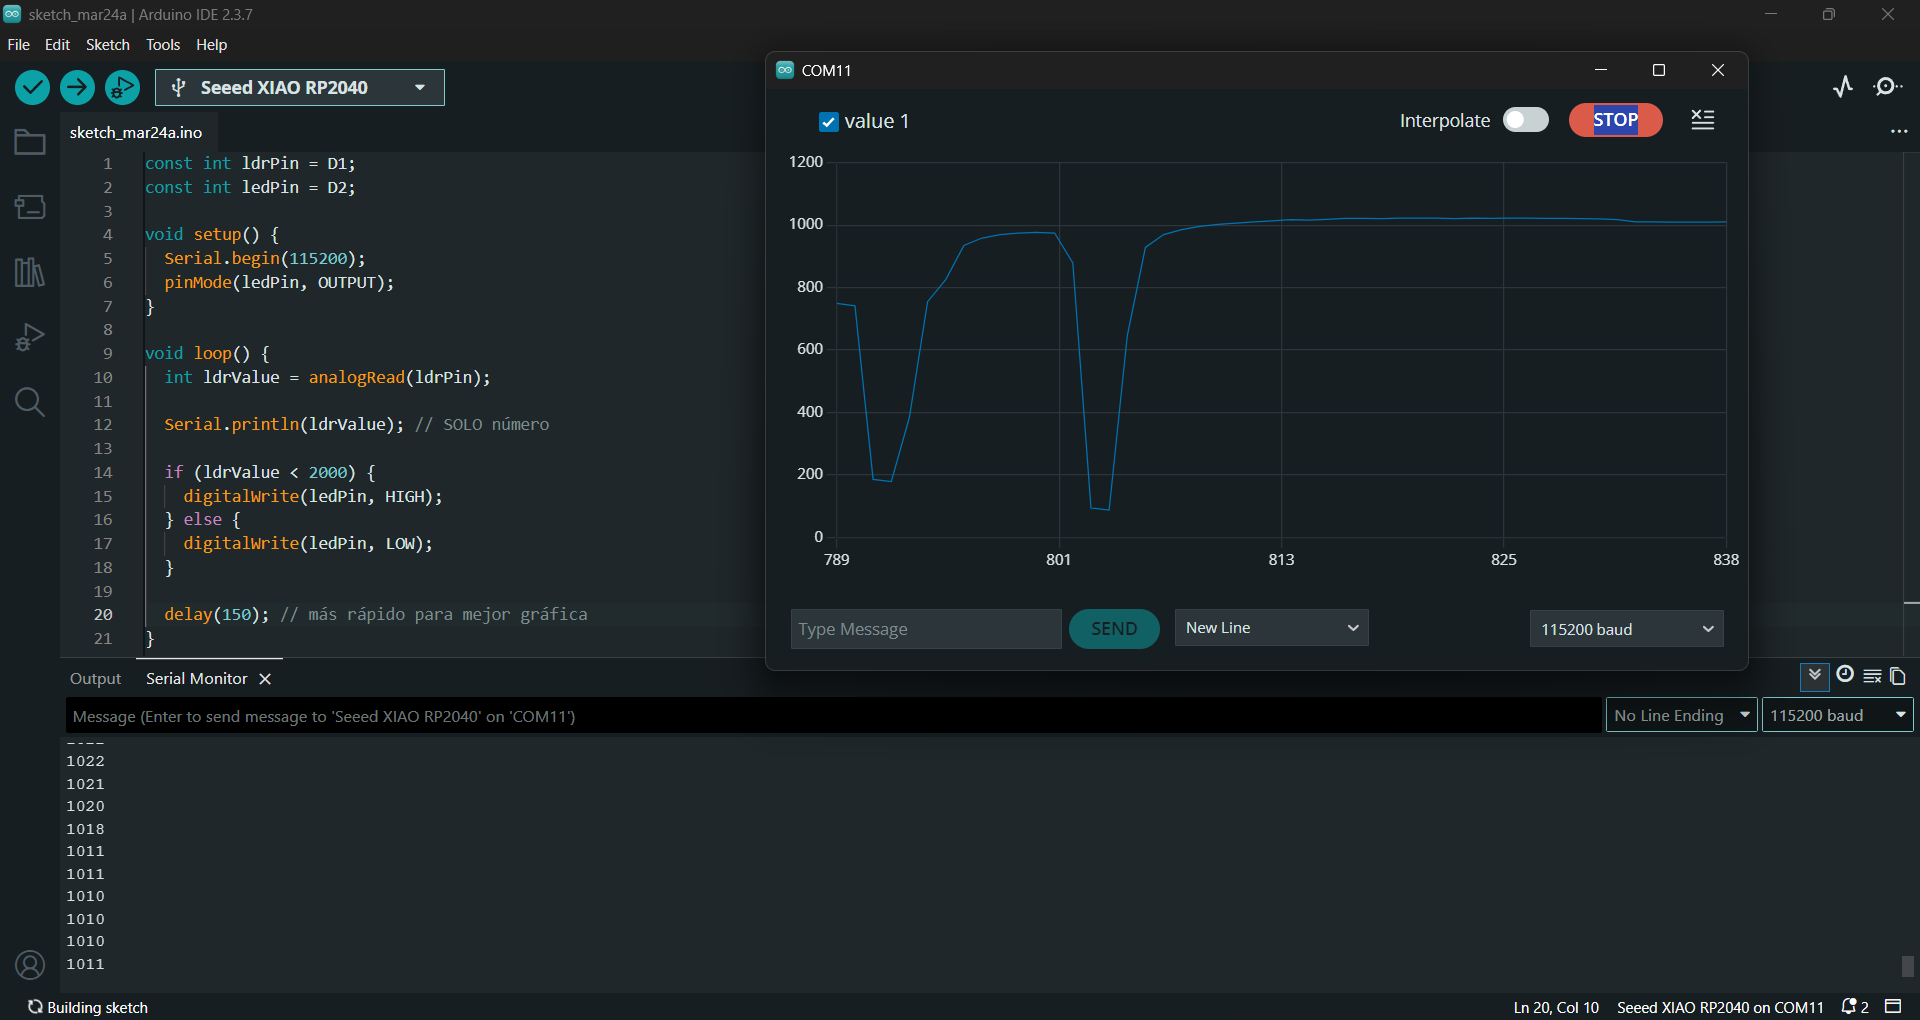1920x1020 pixels.
Task: Switch to the Output tab
Action: 95,679
